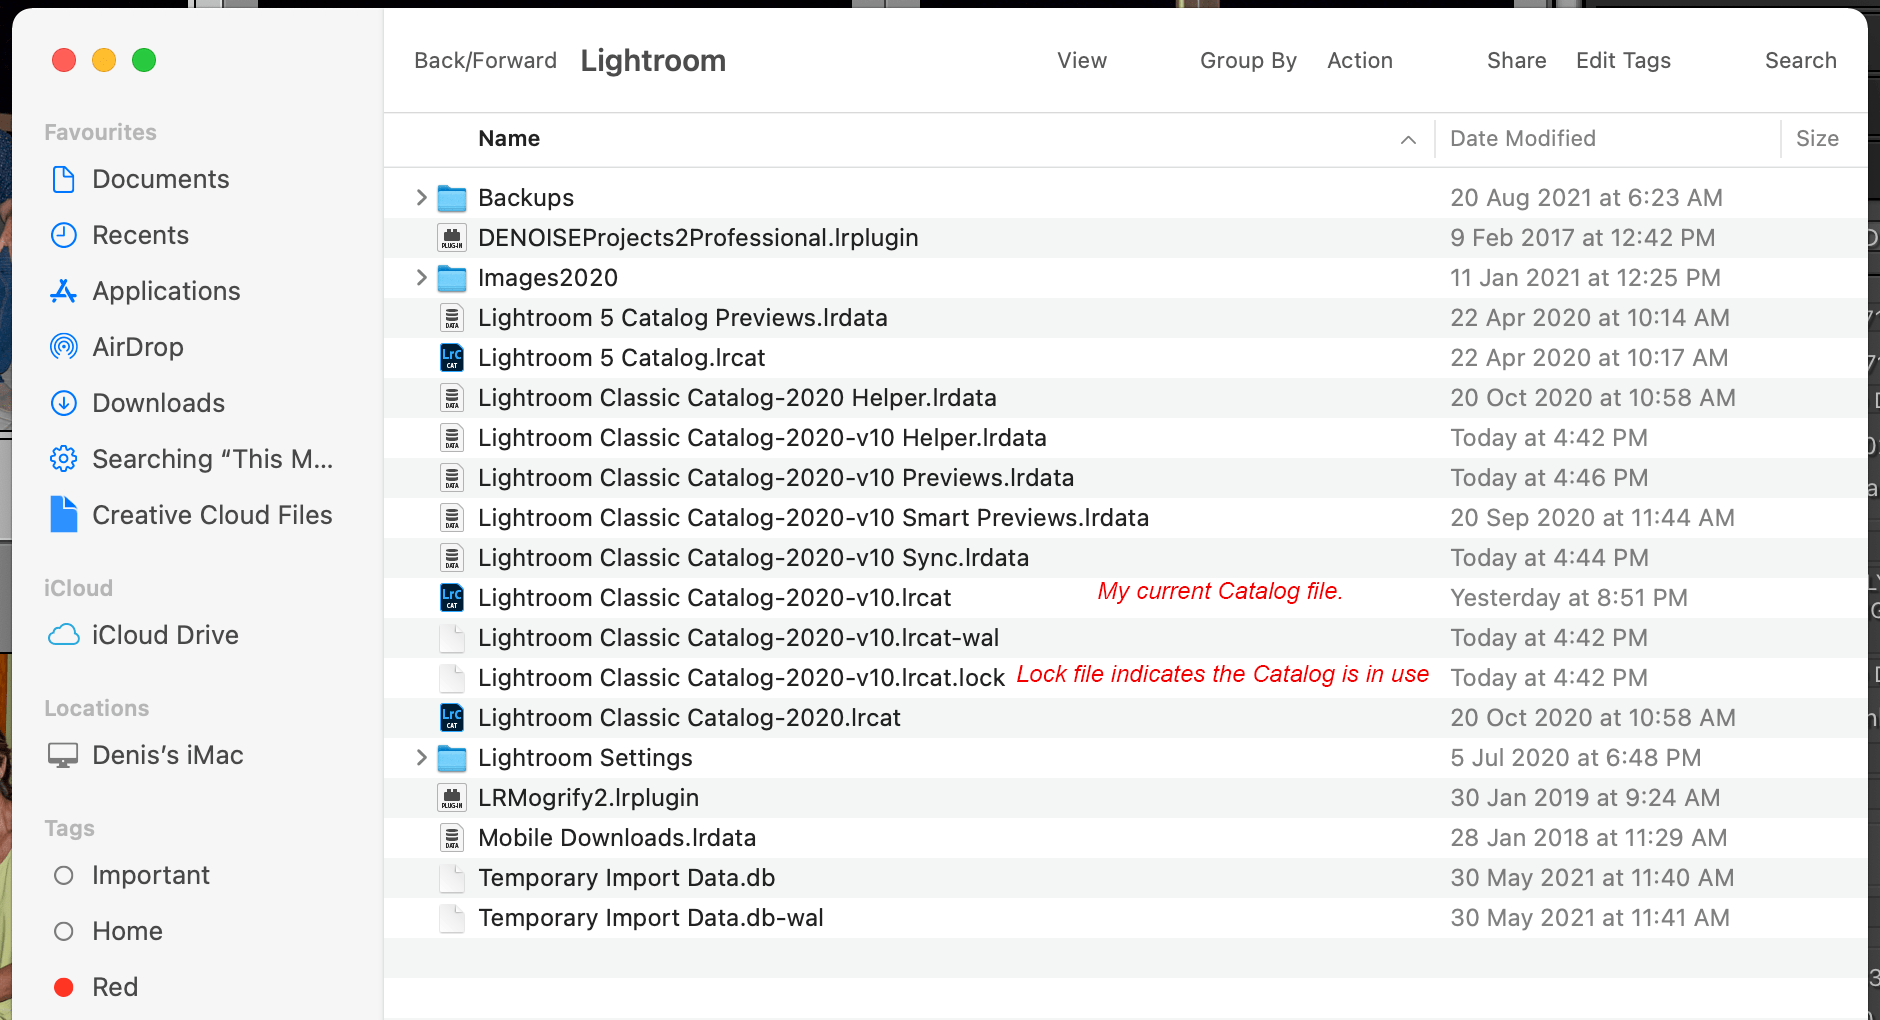Expand the Backups folder
The image size is (1880, 1020).
coord(420,197)
